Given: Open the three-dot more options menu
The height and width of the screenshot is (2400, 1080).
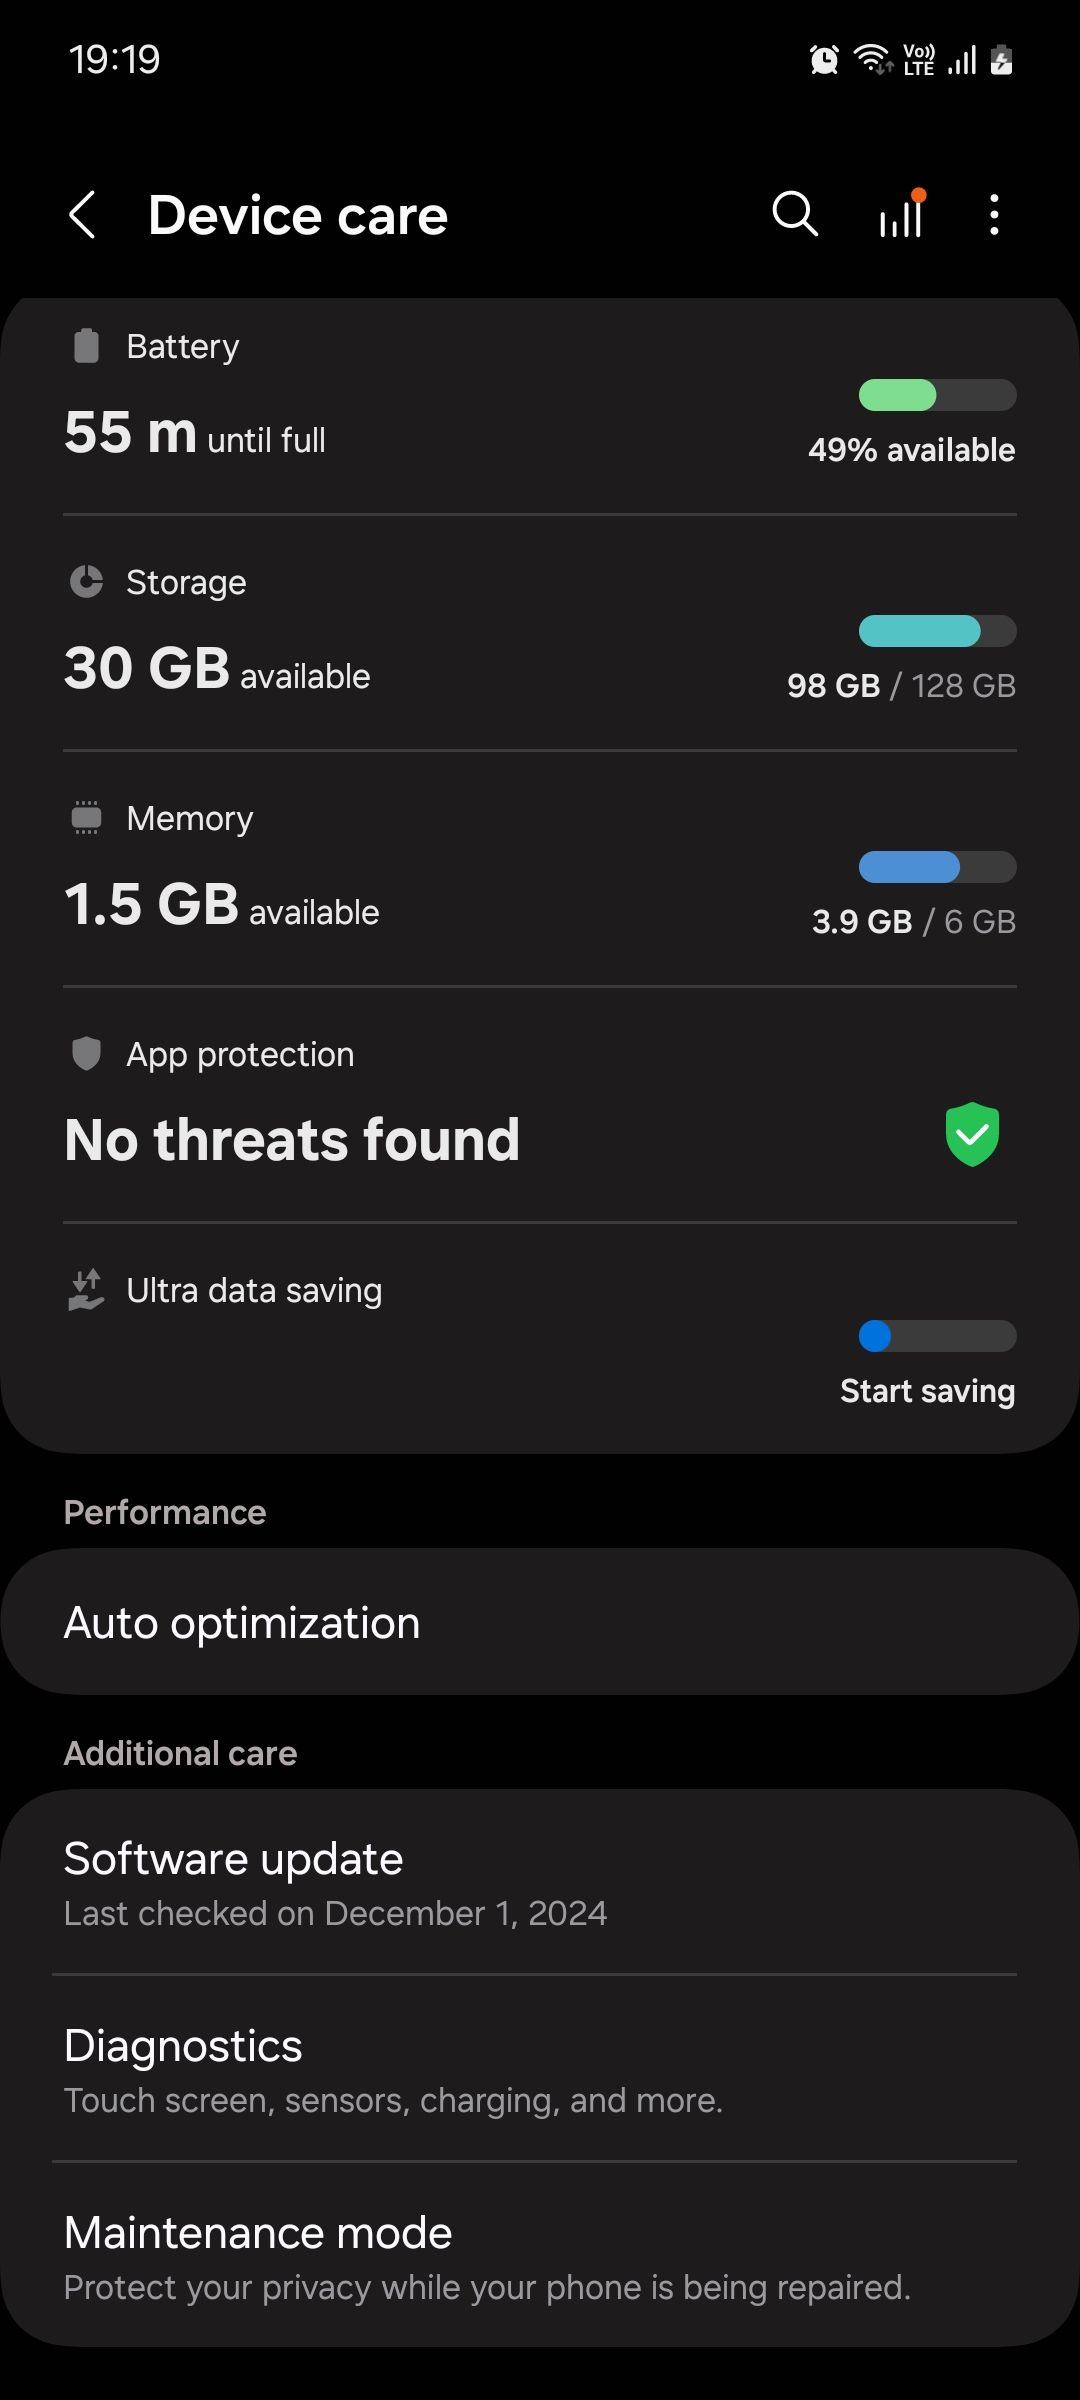Looking at the screenshot, I should [993, 215].
